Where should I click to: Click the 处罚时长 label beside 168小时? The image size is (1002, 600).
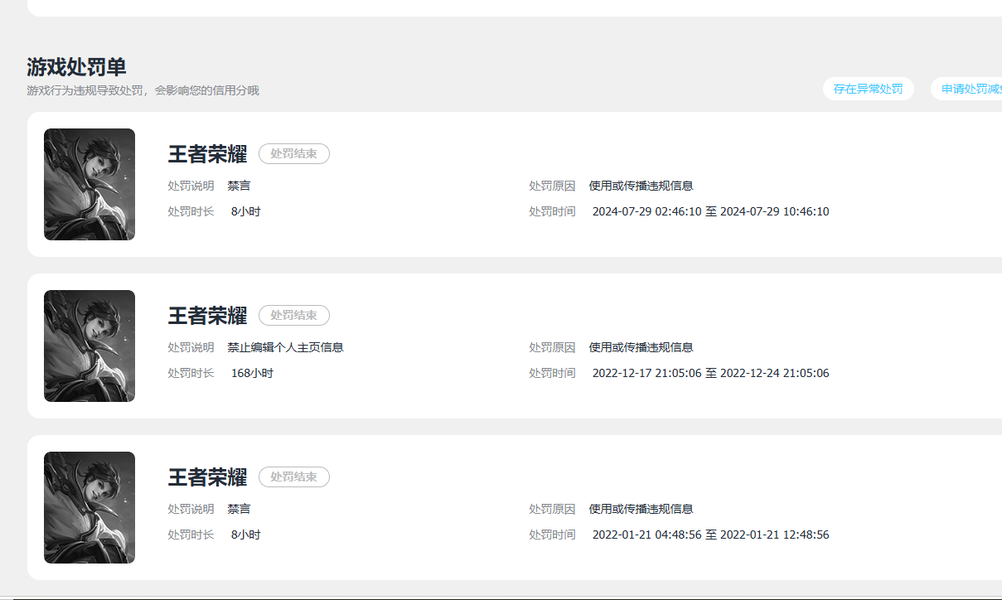pos(191,373)
